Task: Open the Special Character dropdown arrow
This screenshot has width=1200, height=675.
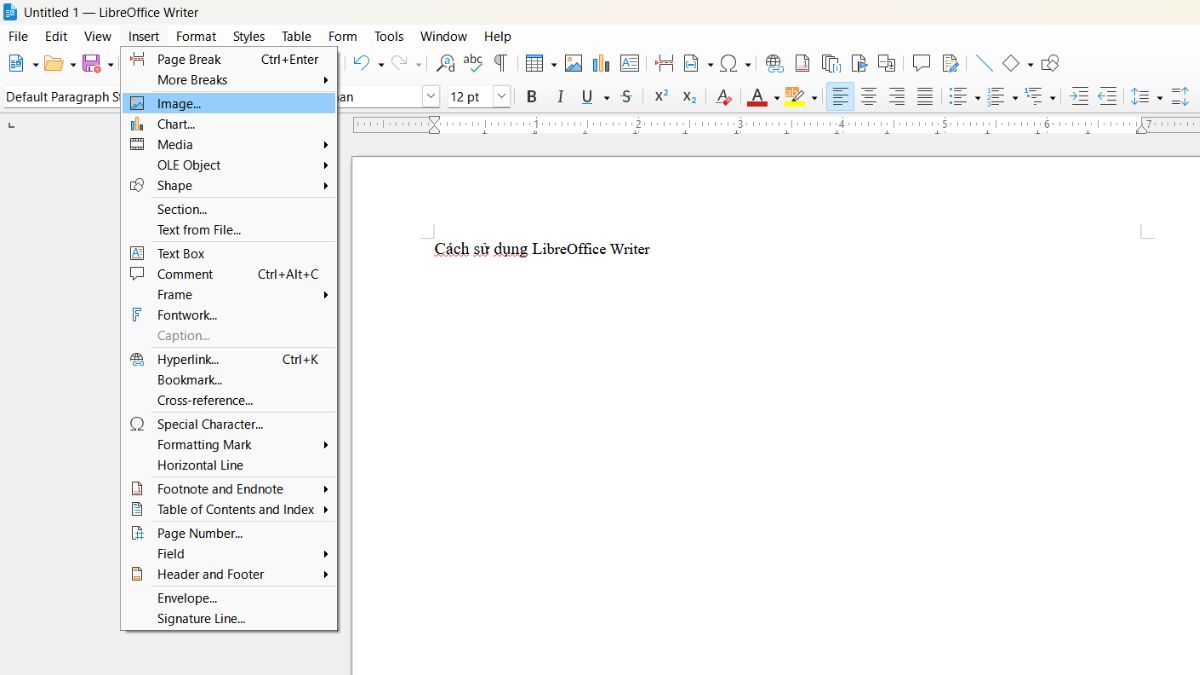Action: pos(747,64)
